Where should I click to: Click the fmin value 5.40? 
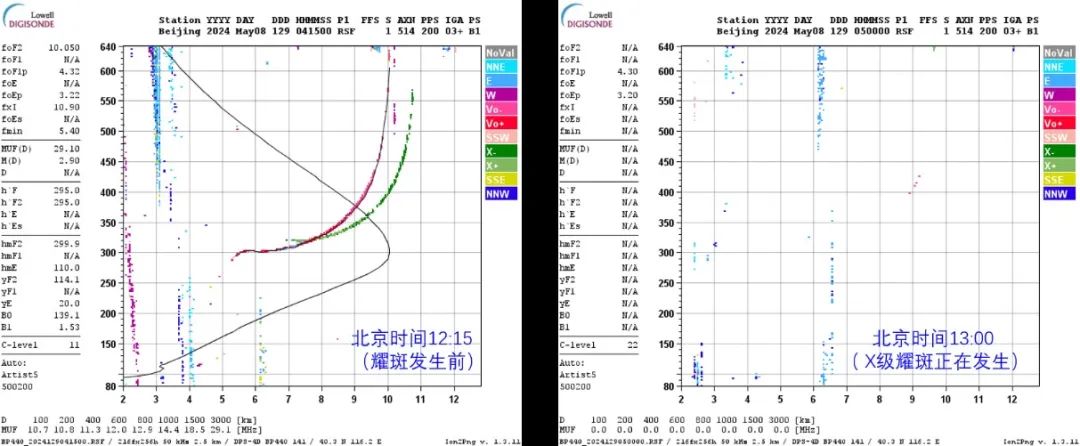70,131
